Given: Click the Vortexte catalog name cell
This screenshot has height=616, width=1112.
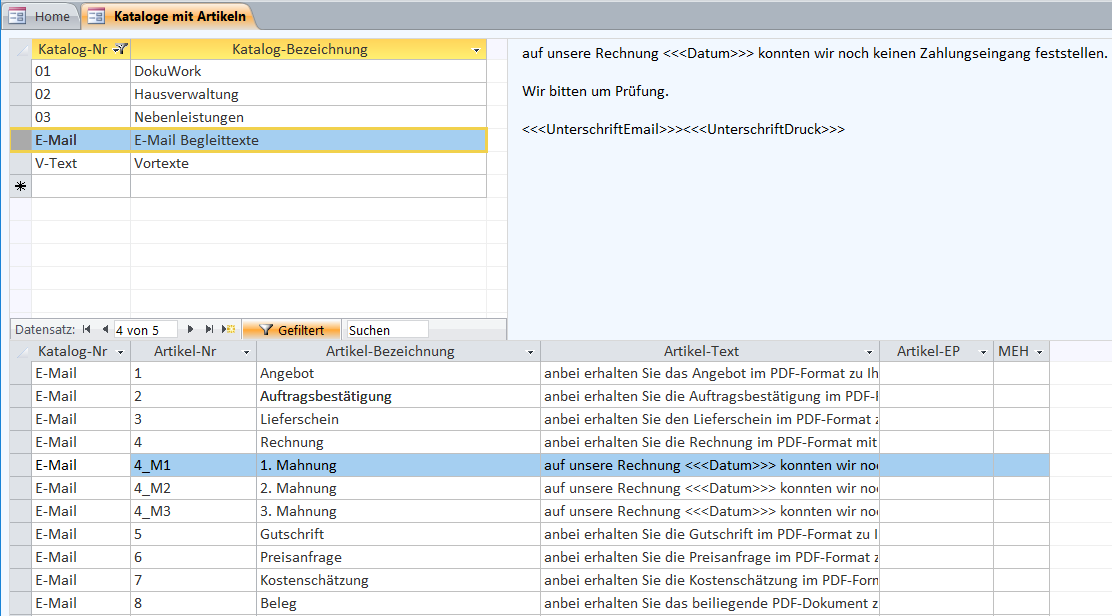Looking at the screenshot, I should click(162, 163).
